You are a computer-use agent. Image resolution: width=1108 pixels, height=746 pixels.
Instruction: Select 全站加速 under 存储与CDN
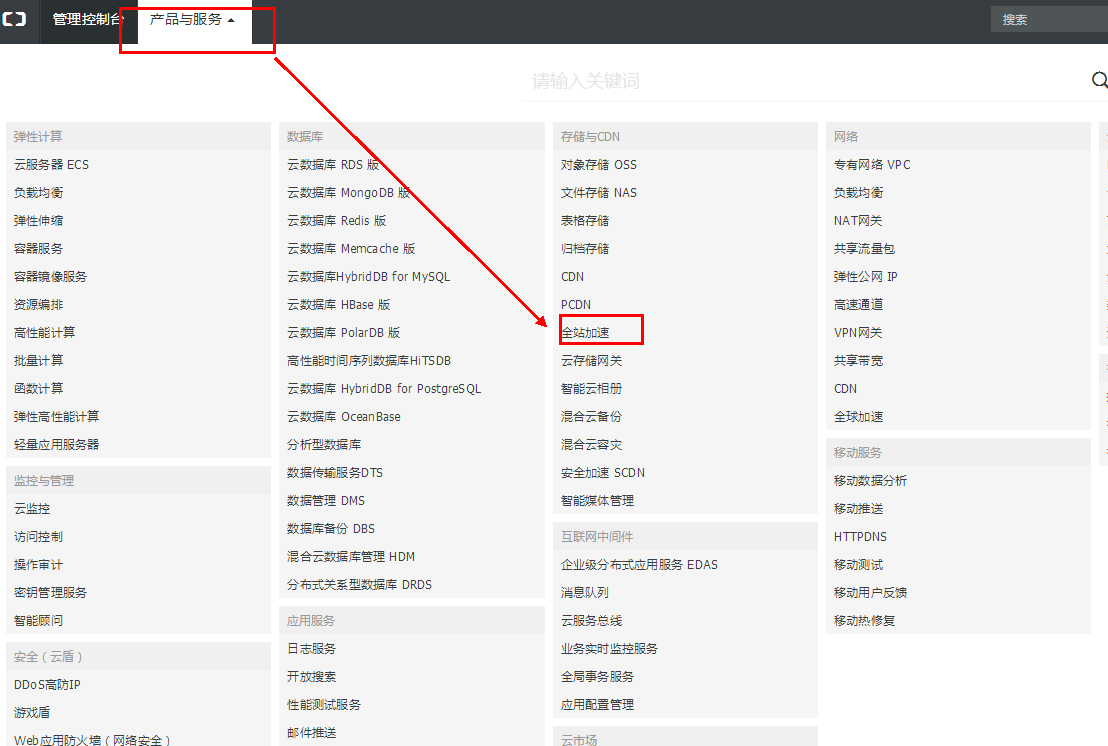click(x=586, y=333)
